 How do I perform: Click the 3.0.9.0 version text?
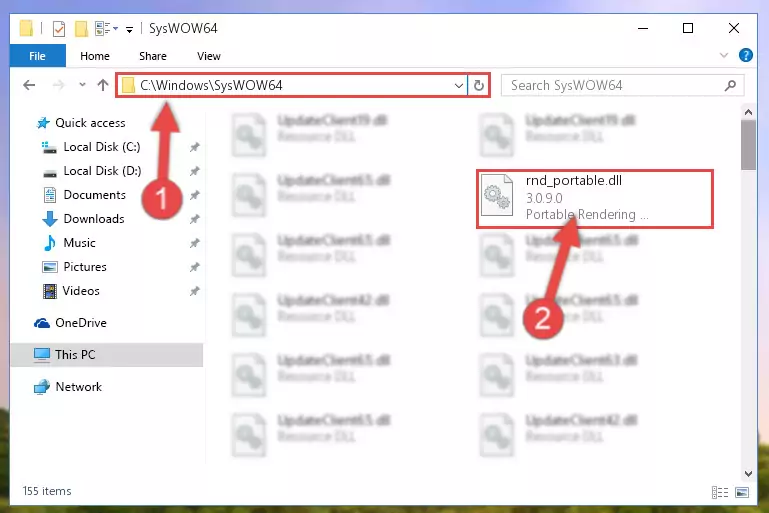(x=544, y=198)
